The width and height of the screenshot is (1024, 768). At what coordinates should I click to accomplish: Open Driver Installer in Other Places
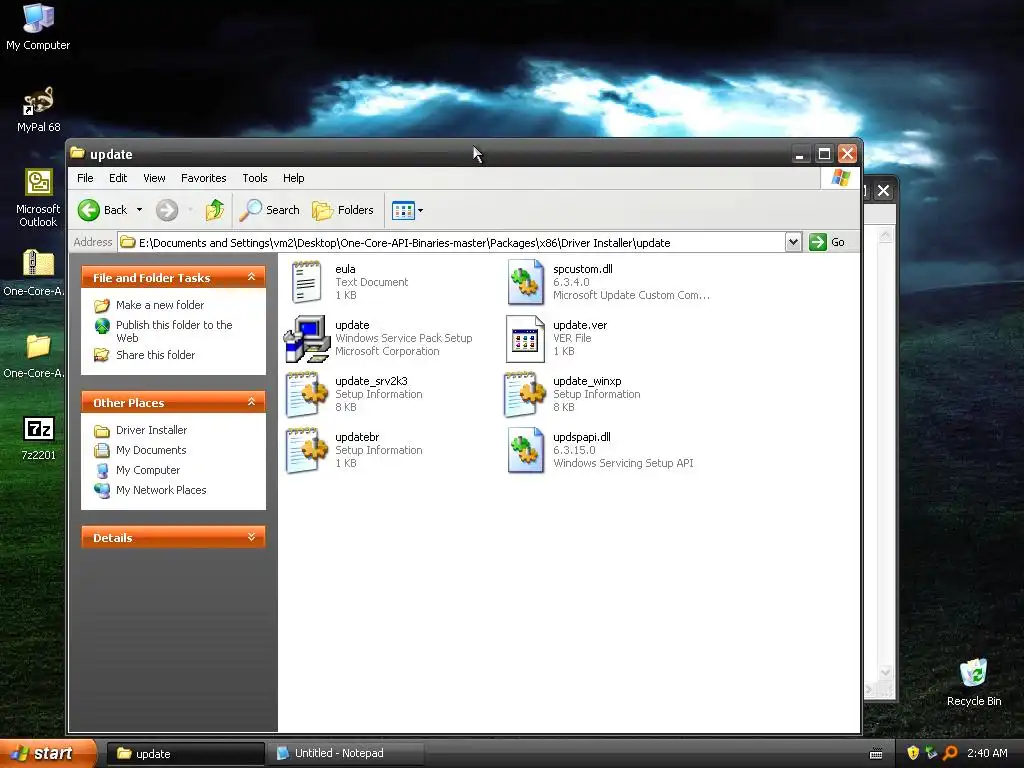pos(152,430)
